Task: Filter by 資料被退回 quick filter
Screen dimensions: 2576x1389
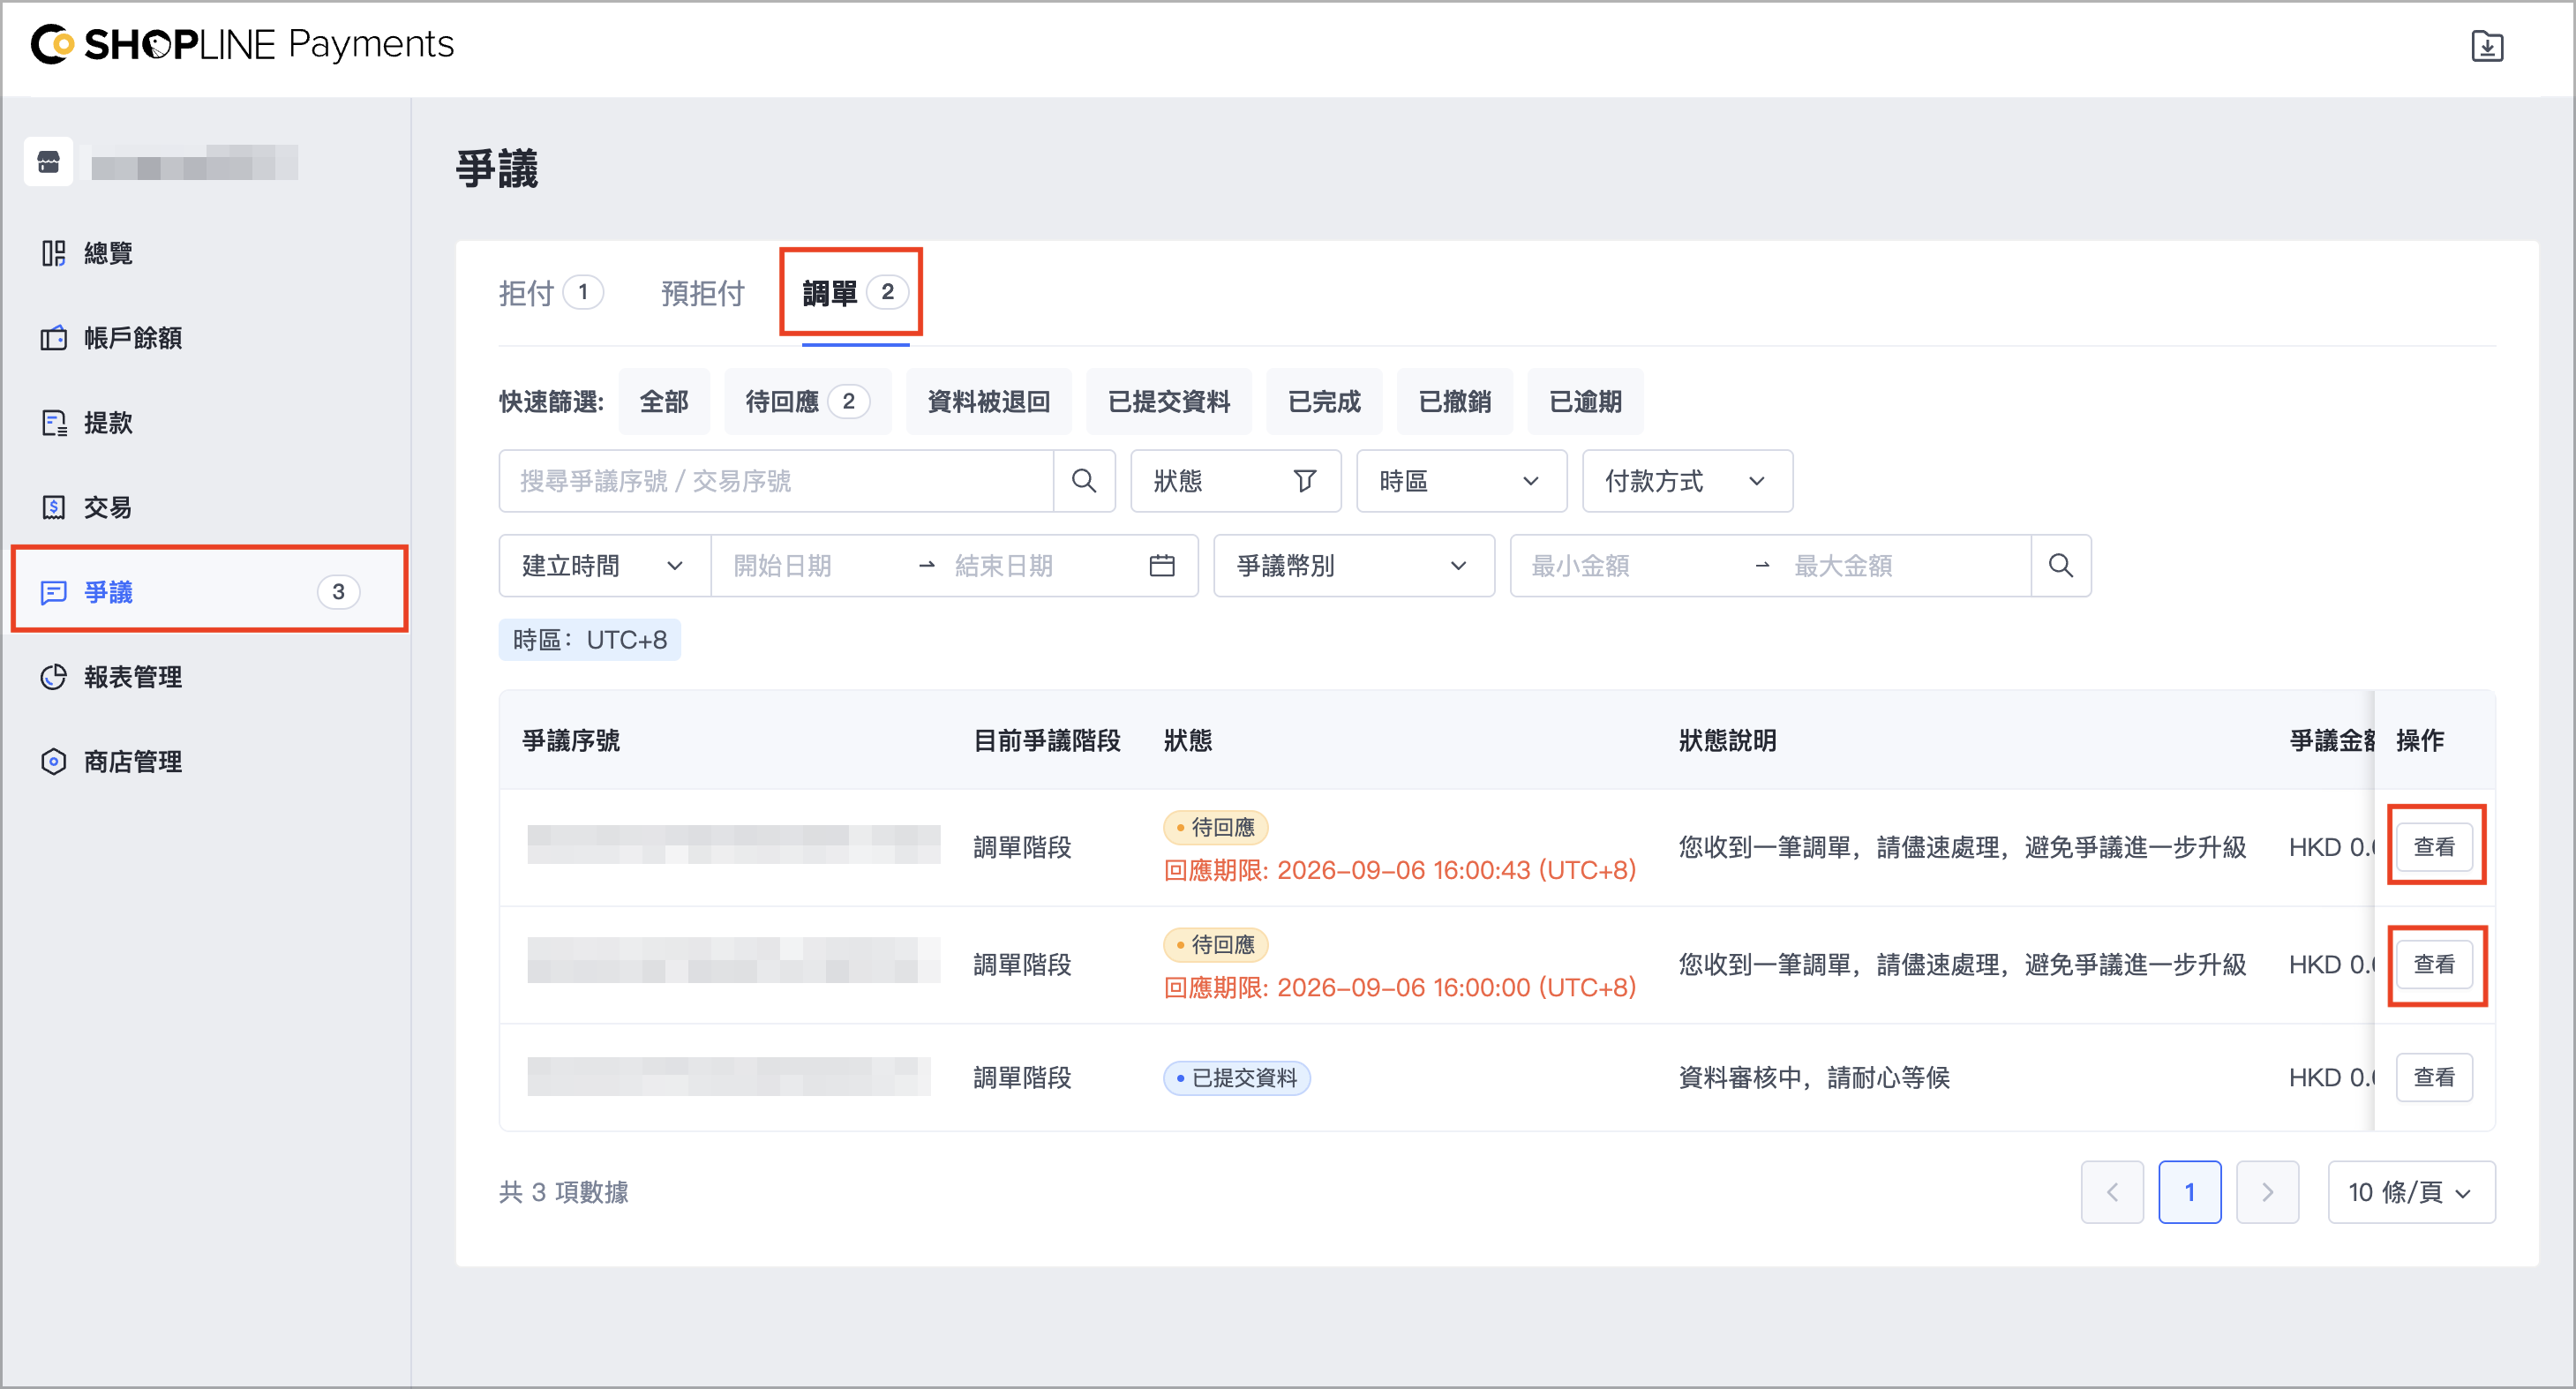Action: [x=988, y=402]
